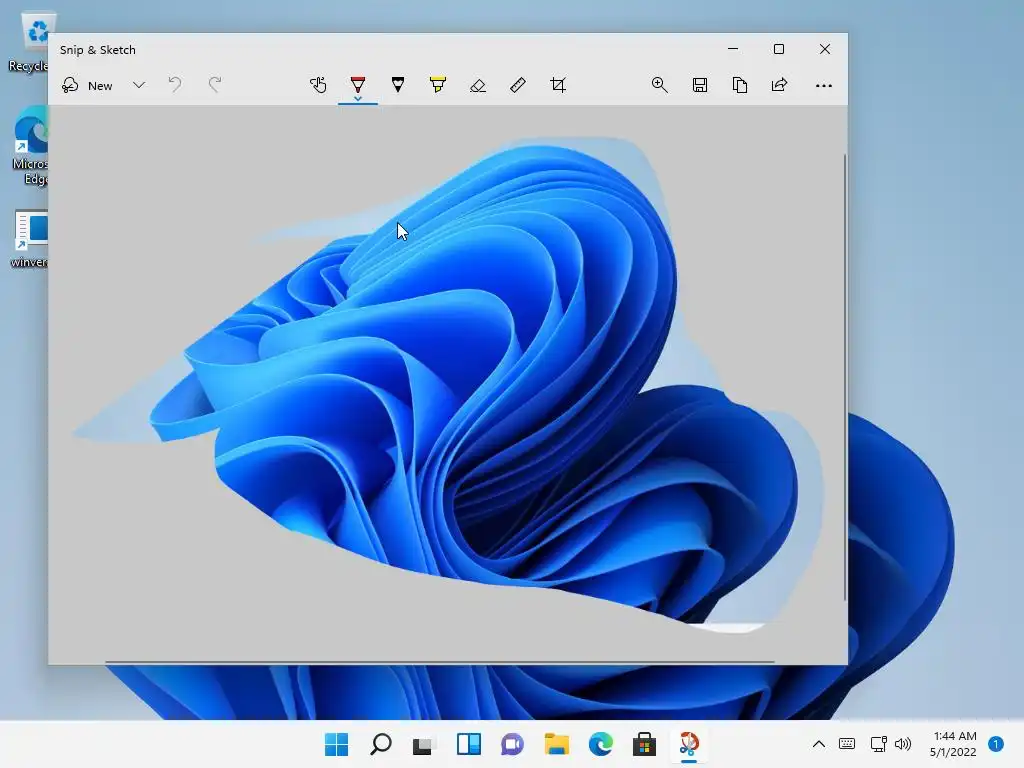This screenshot has height=768, width=1024.
Task: Select the Microsoft Edge desktop shortcut
Action: coord(31,145)
